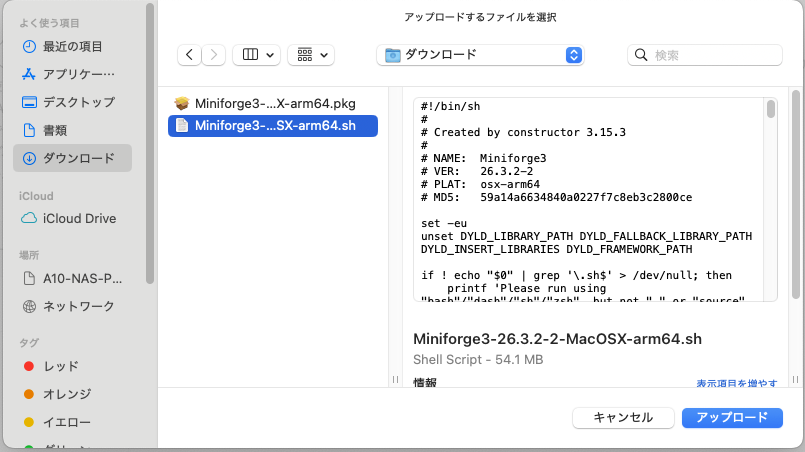Click the キャンセル button
The width and height of the screenshot is (805, 452).
[623, 418]
